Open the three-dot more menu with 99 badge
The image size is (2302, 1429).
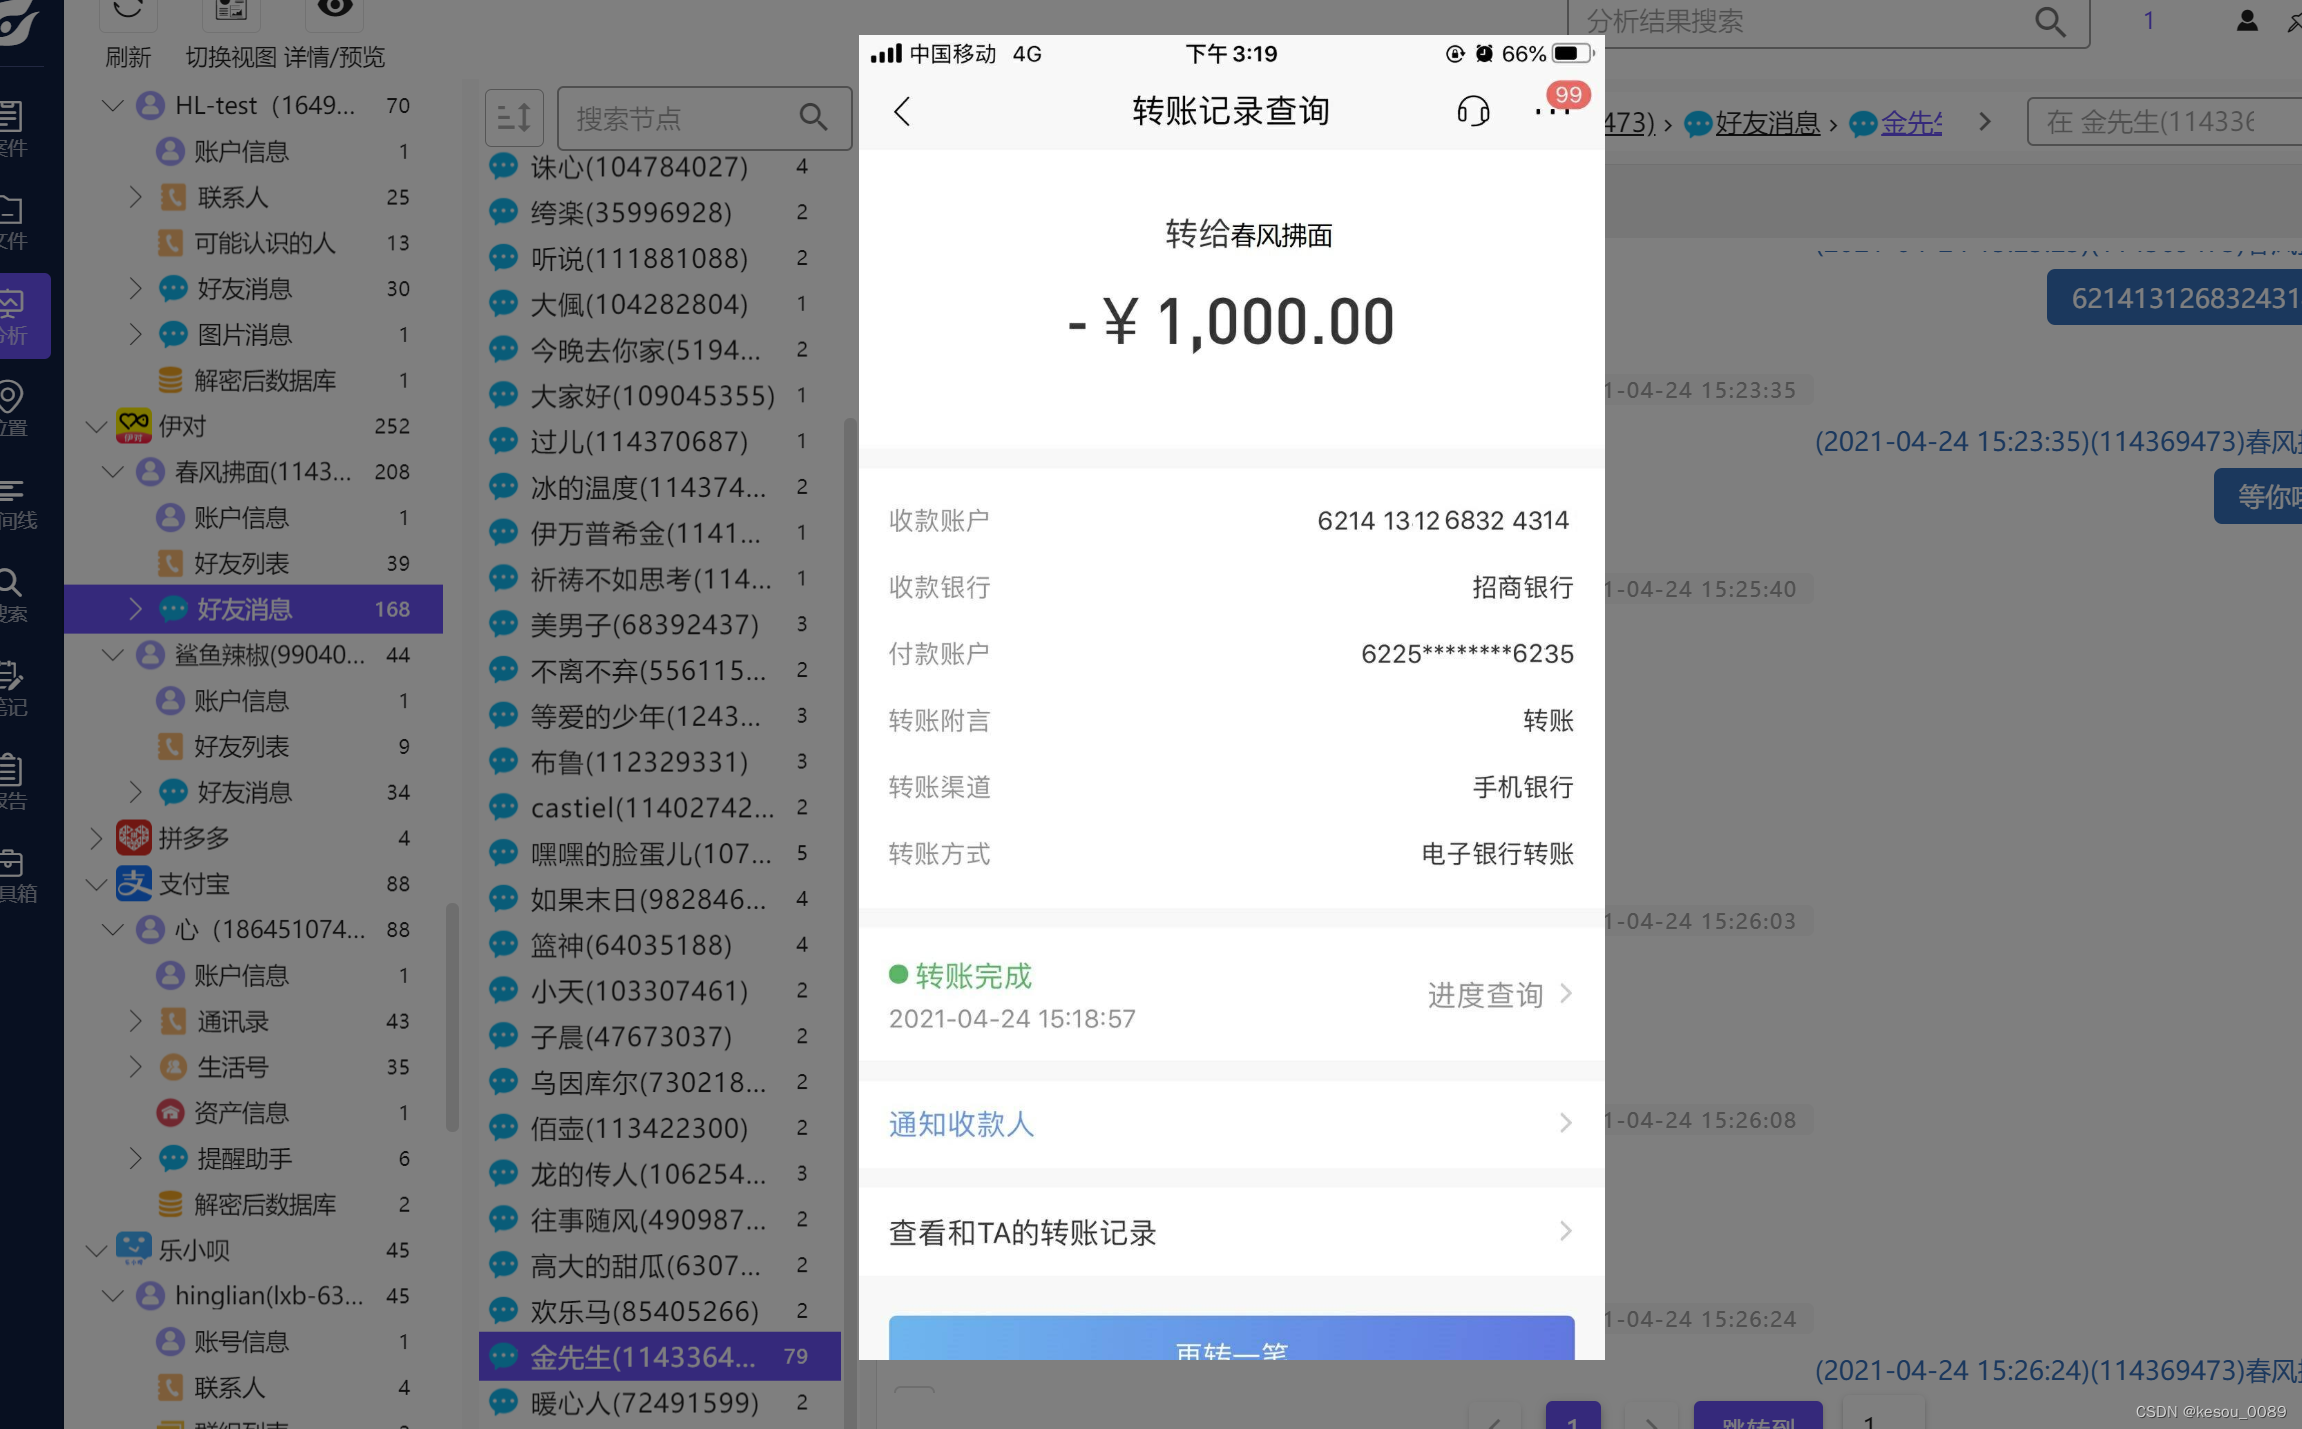1552,110
